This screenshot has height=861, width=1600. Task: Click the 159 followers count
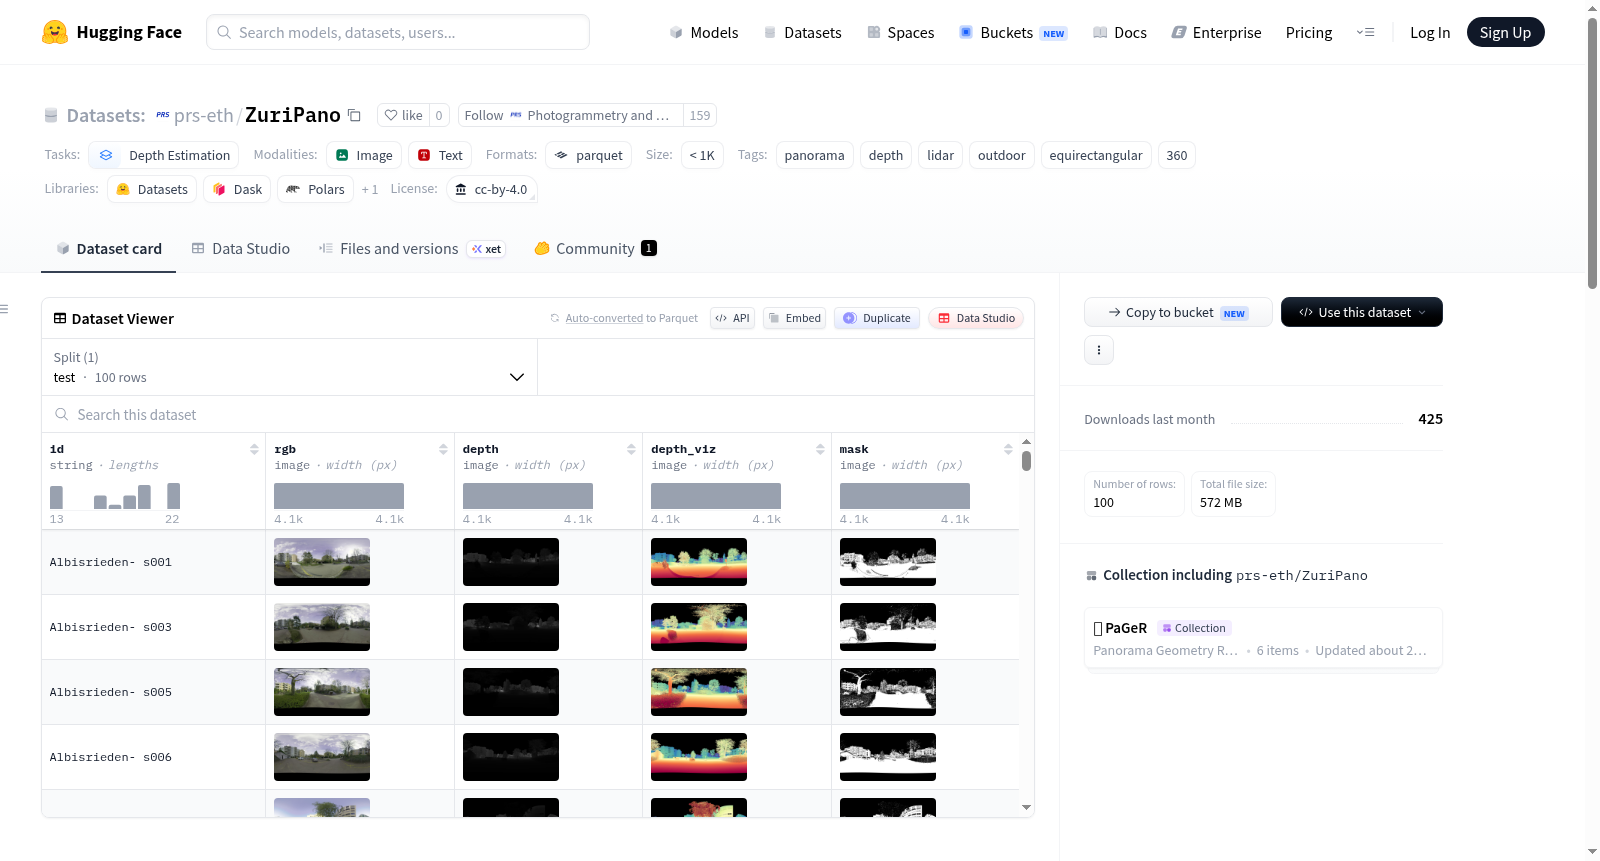[x=700, y=115]
